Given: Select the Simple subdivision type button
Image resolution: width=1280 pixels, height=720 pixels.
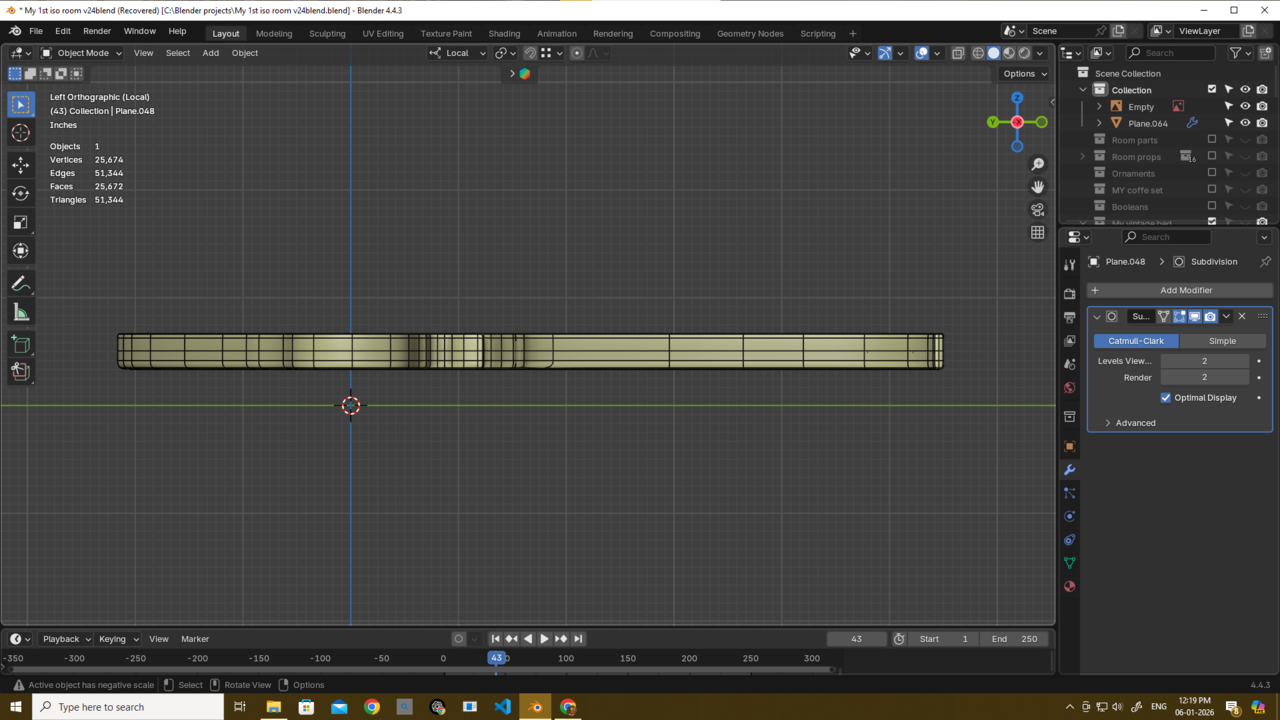Looking at the screenshot, I should 1222,341.
